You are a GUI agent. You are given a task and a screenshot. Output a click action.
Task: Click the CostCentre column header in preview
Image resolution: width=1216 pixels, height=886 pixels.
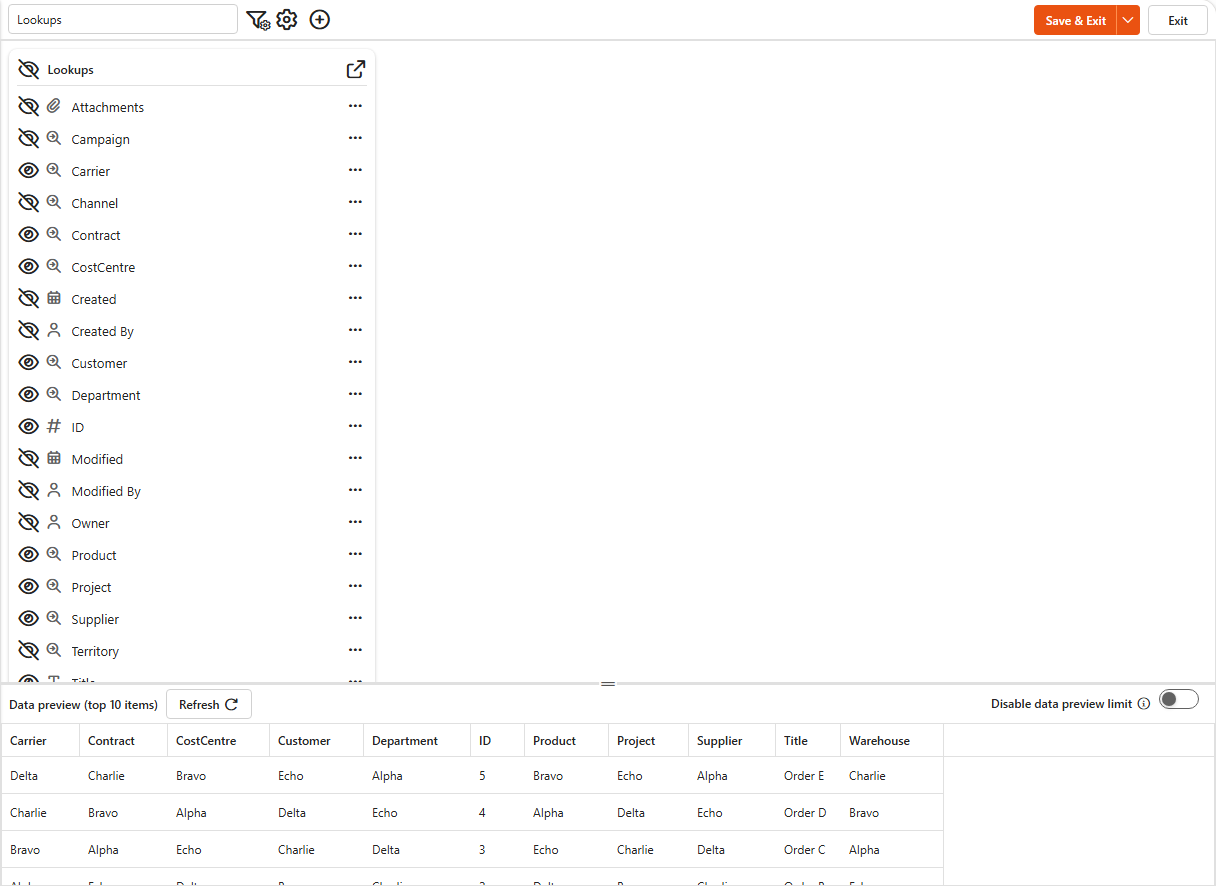point(218,741)
